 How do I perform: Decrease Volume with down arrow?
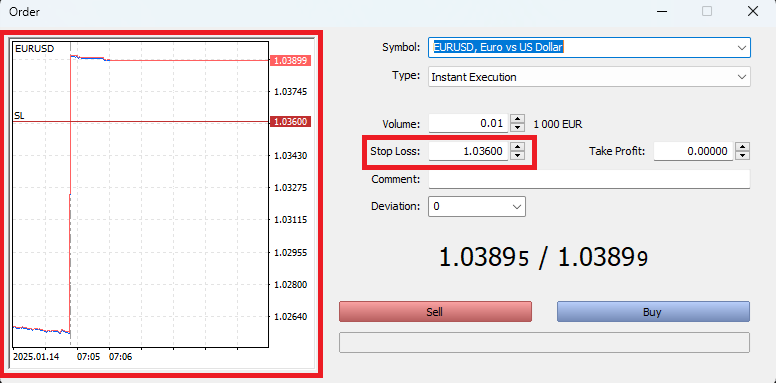517,128
